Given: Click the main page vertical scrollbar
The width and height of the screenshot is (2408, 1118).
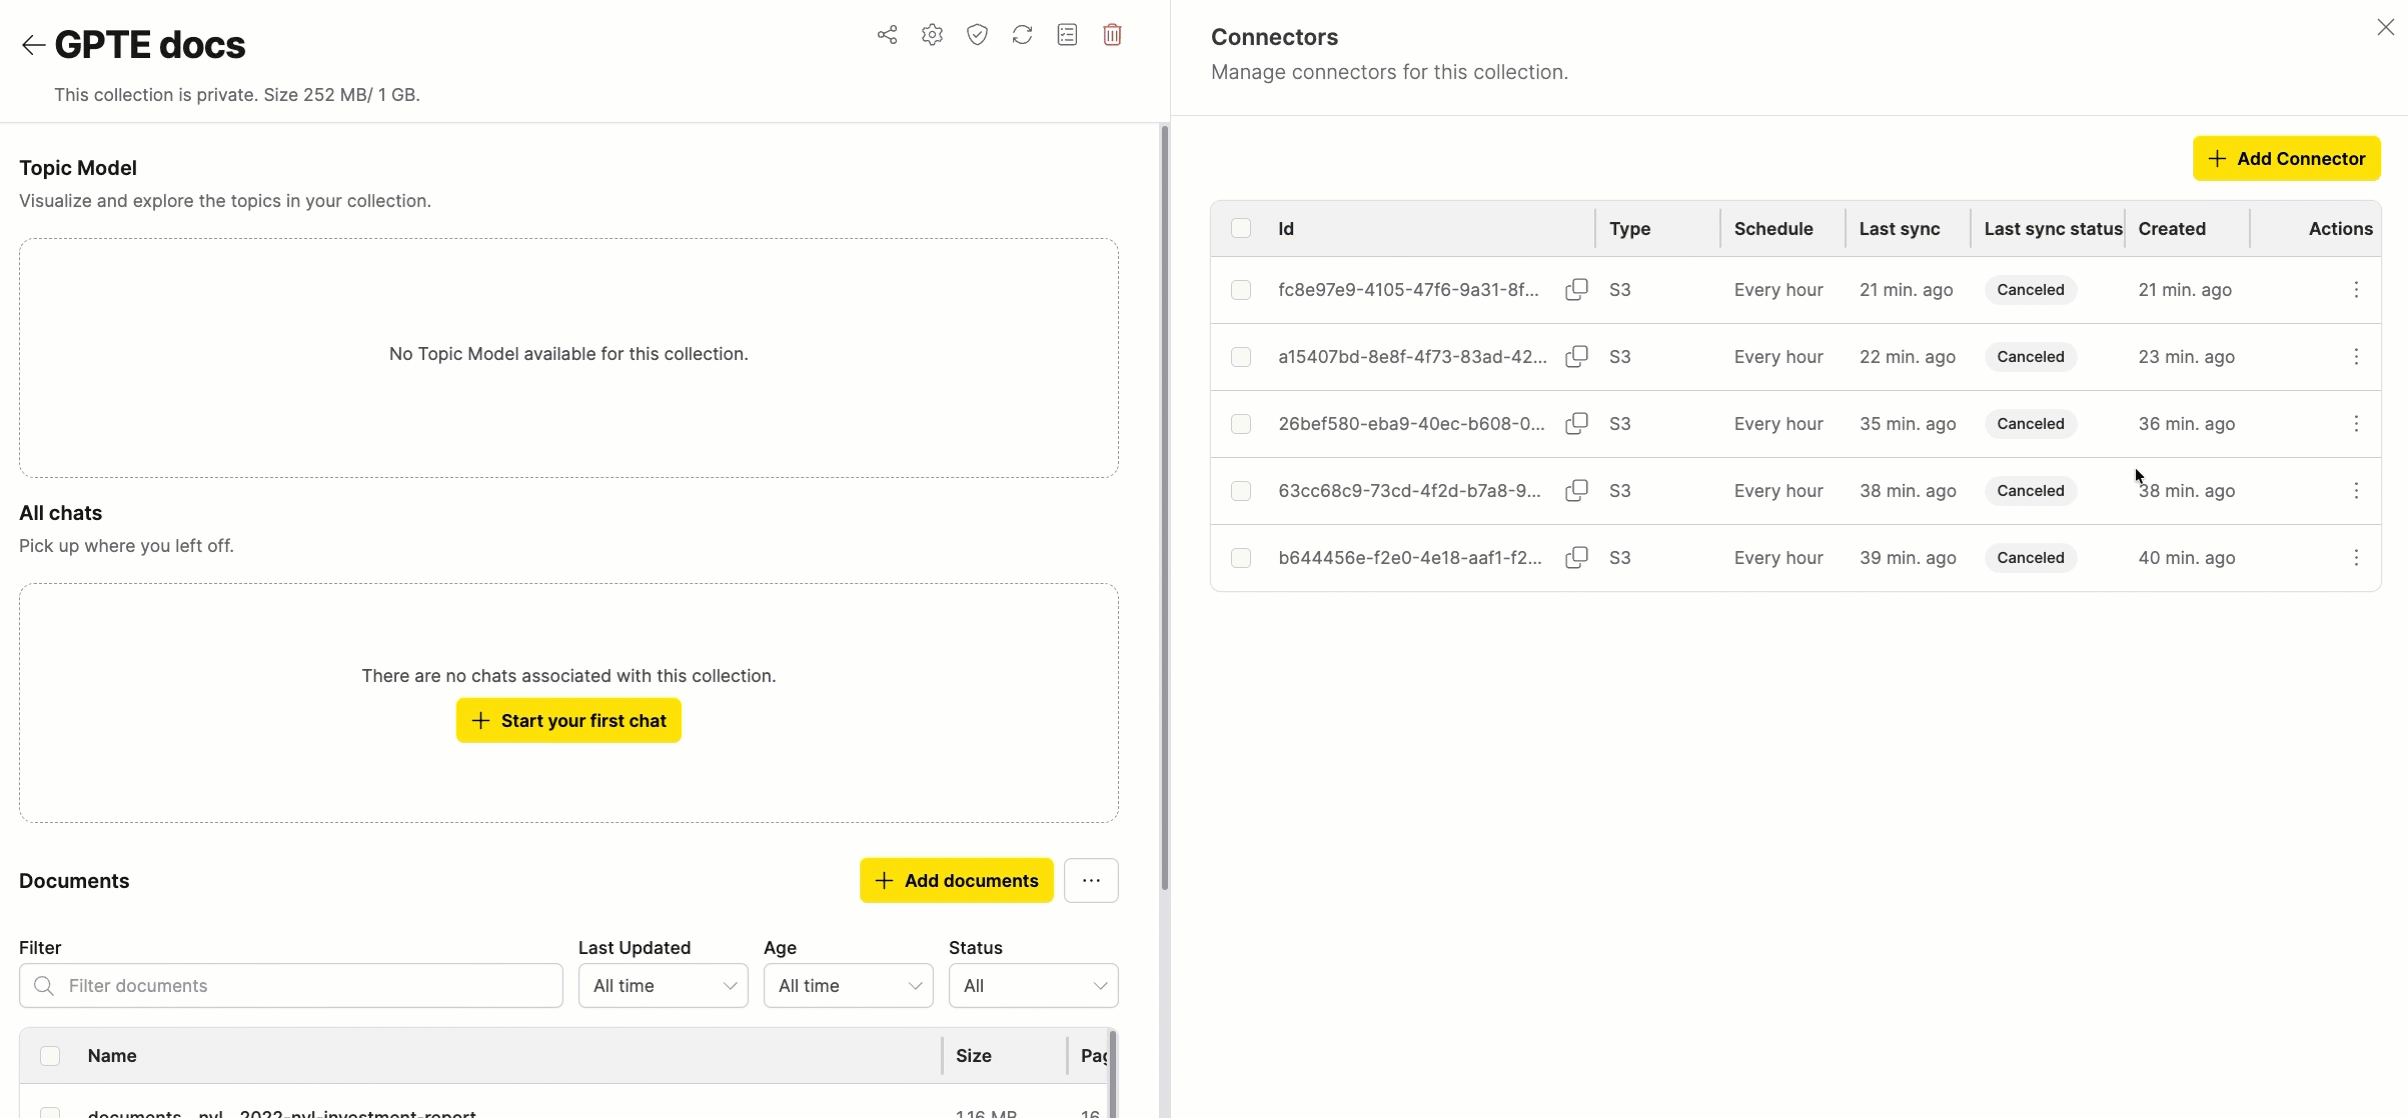Looking at the screenshot, I should (x=1164, y=508).
